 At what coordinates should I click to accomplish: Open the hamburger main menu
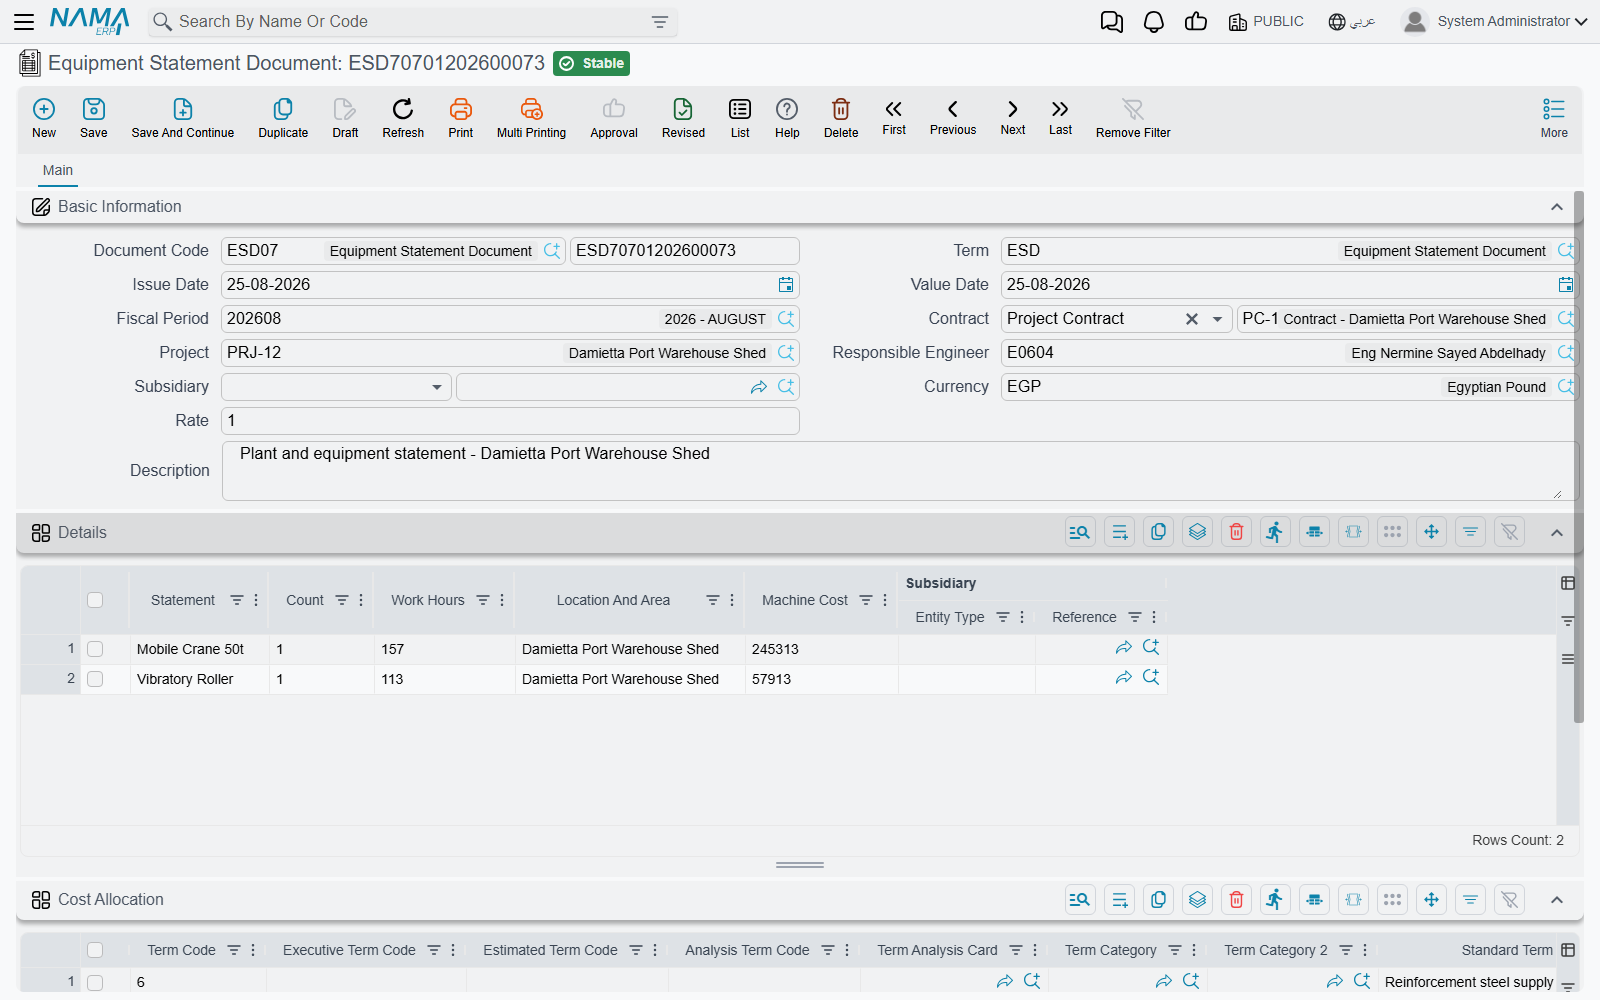(x=24, y=21)
